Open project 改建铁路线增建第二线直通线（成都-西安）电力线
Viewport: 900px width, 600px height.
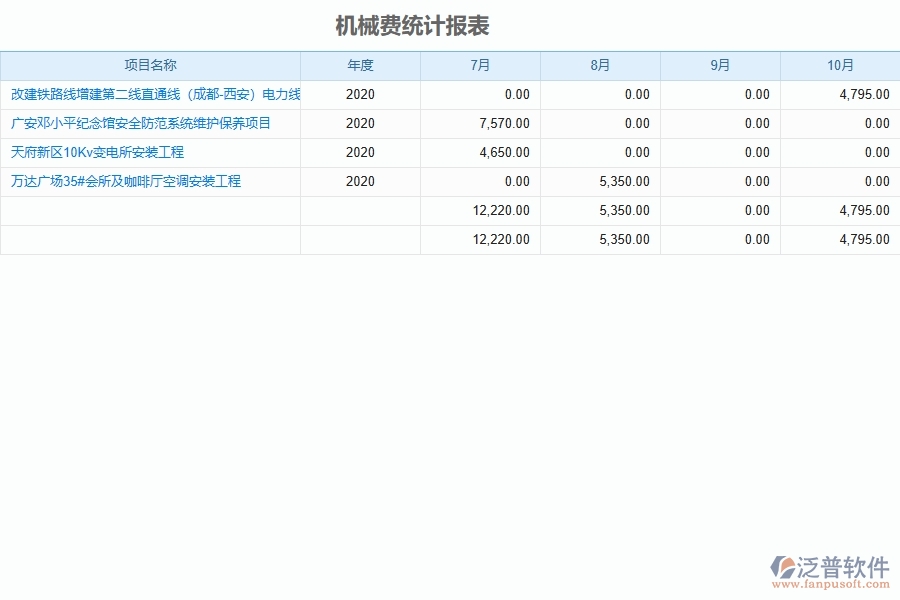(x=152, y=94)
